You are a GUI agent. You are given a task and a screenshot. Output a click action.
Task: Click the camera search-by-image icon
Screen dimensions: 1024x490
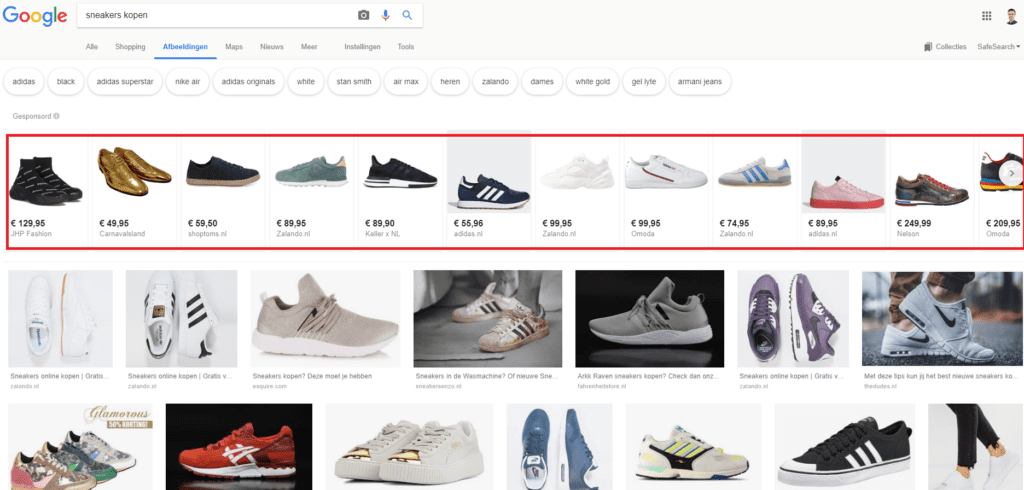pos(363,15)
